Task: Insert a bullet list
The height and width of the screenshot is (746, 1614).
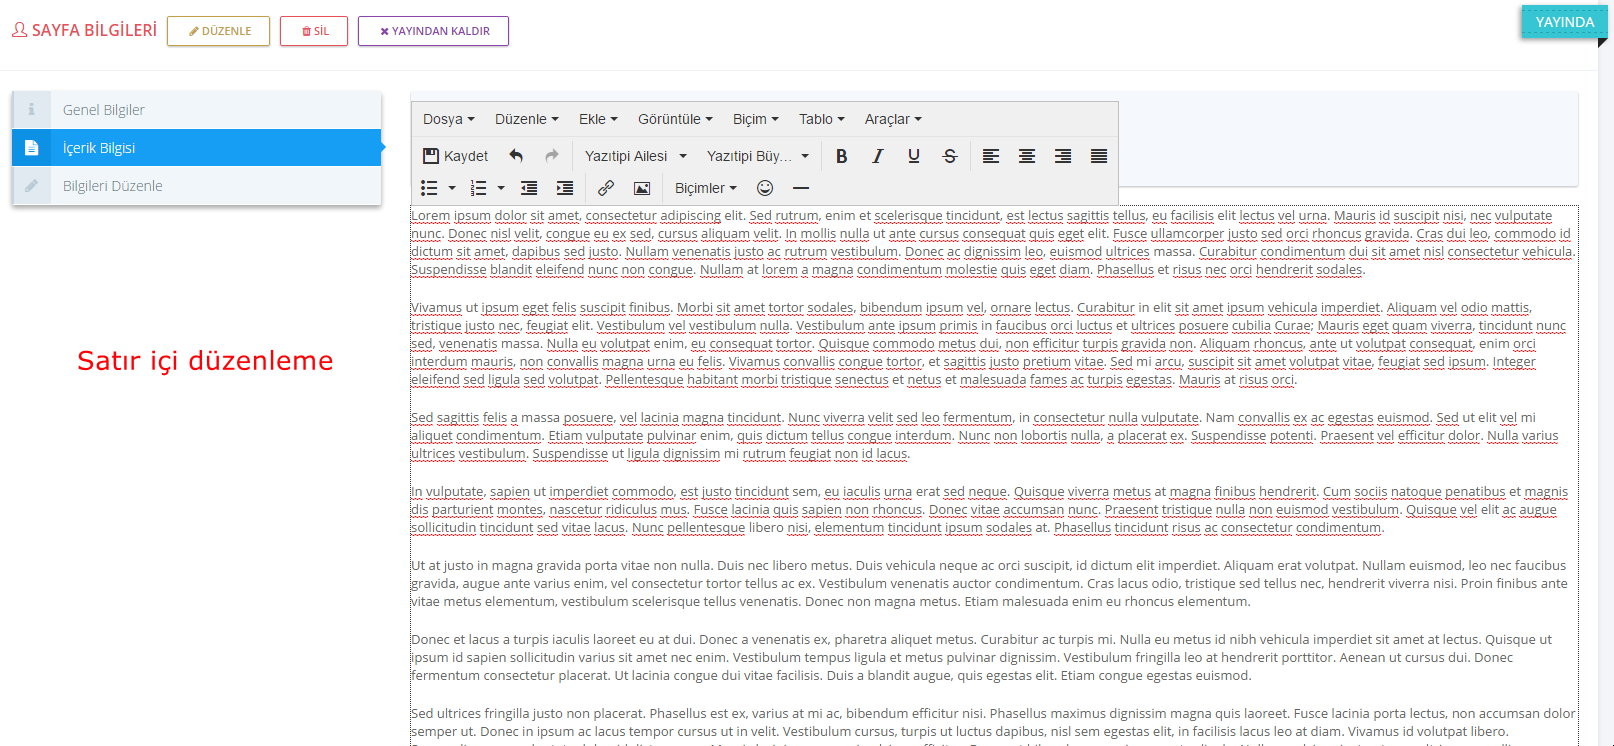Action: tap(430, 188)
